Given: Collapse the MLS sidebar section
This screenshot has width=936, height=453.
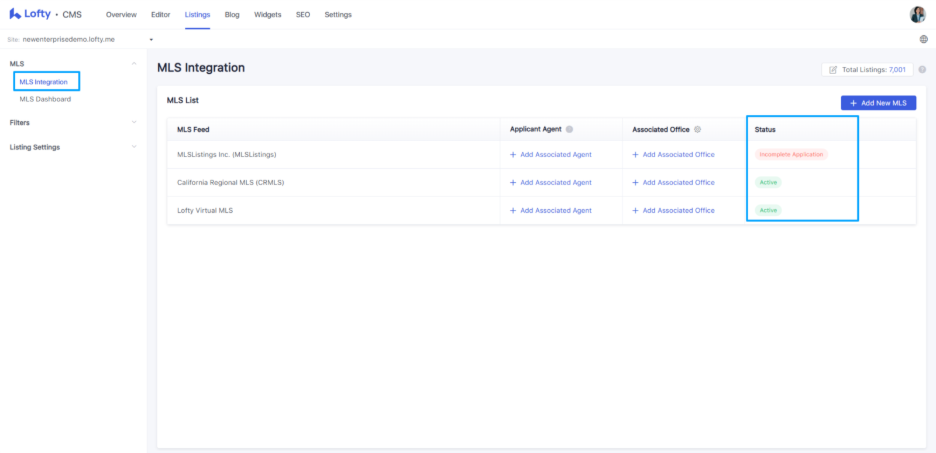Looking at the screenshot, I should point(134,64).
